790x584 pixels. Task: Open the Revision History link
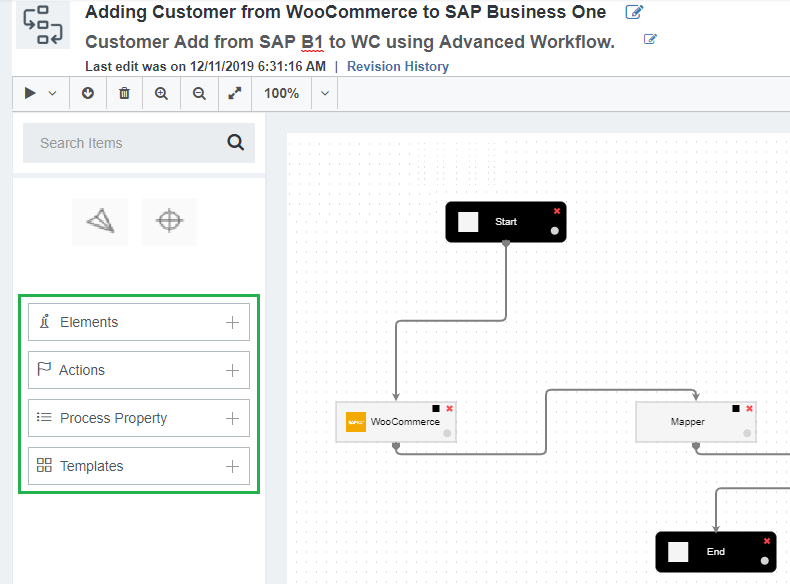(397, 66)
